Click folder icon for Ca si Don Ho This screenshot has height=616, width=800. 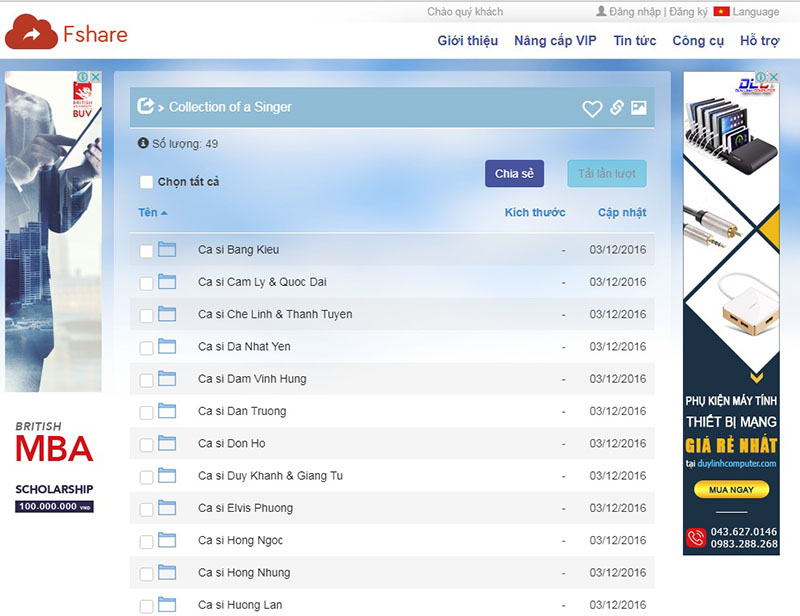167,444
